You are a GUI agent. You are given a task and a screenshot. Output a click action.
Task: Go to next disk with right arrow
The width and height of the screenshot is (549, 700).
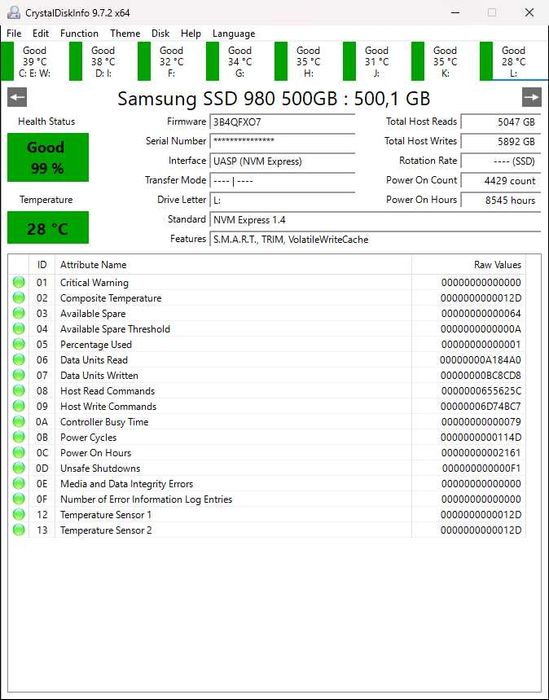point(532,97)
